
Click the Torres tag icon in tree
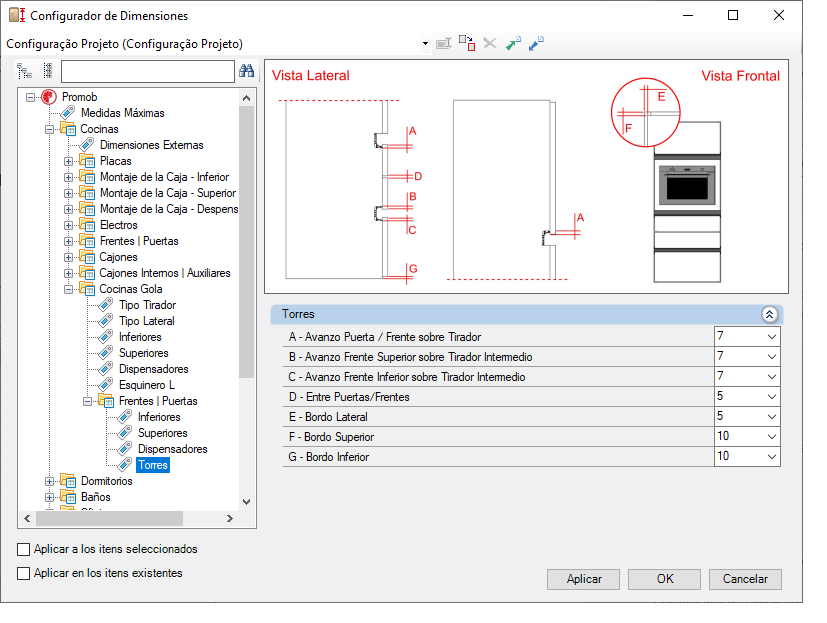coord(125,465)
